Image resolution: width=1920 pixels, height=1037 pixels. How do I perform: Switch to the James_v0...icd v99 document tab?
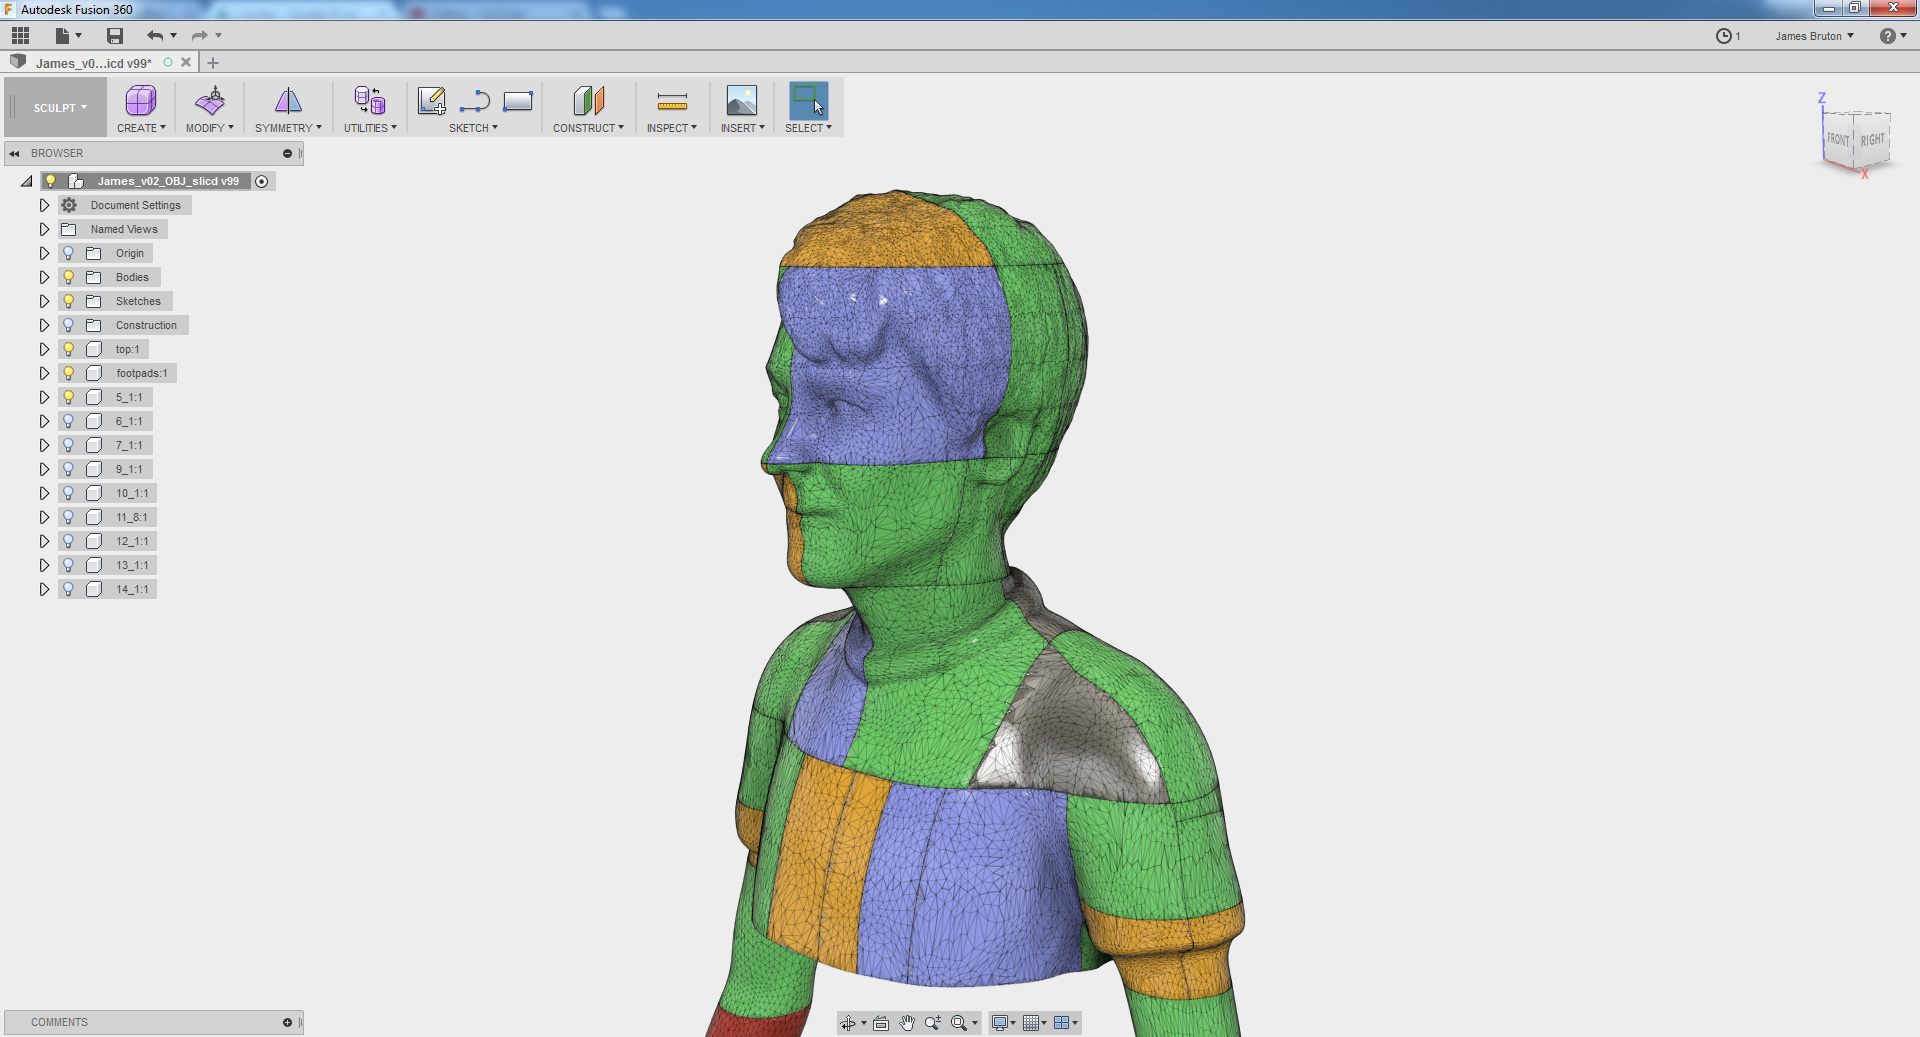point(93,63)
